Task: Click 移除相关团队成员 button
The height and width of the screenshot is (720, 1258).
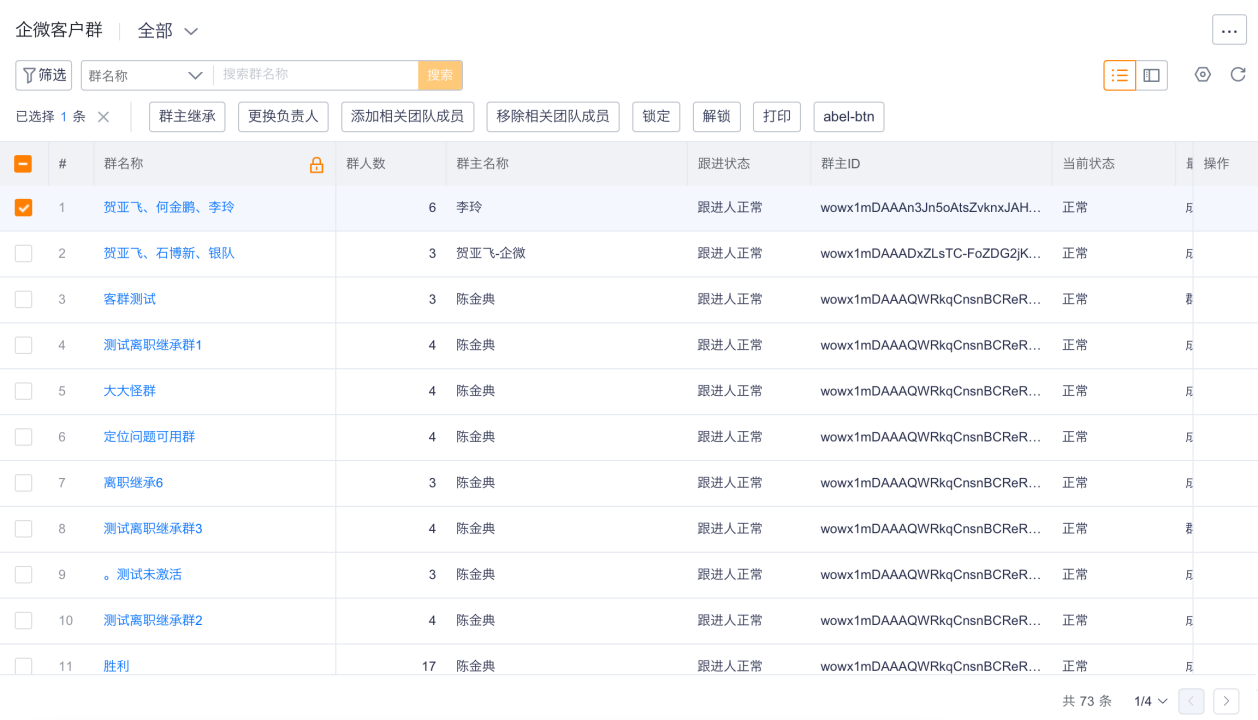Action: point(553,116)
